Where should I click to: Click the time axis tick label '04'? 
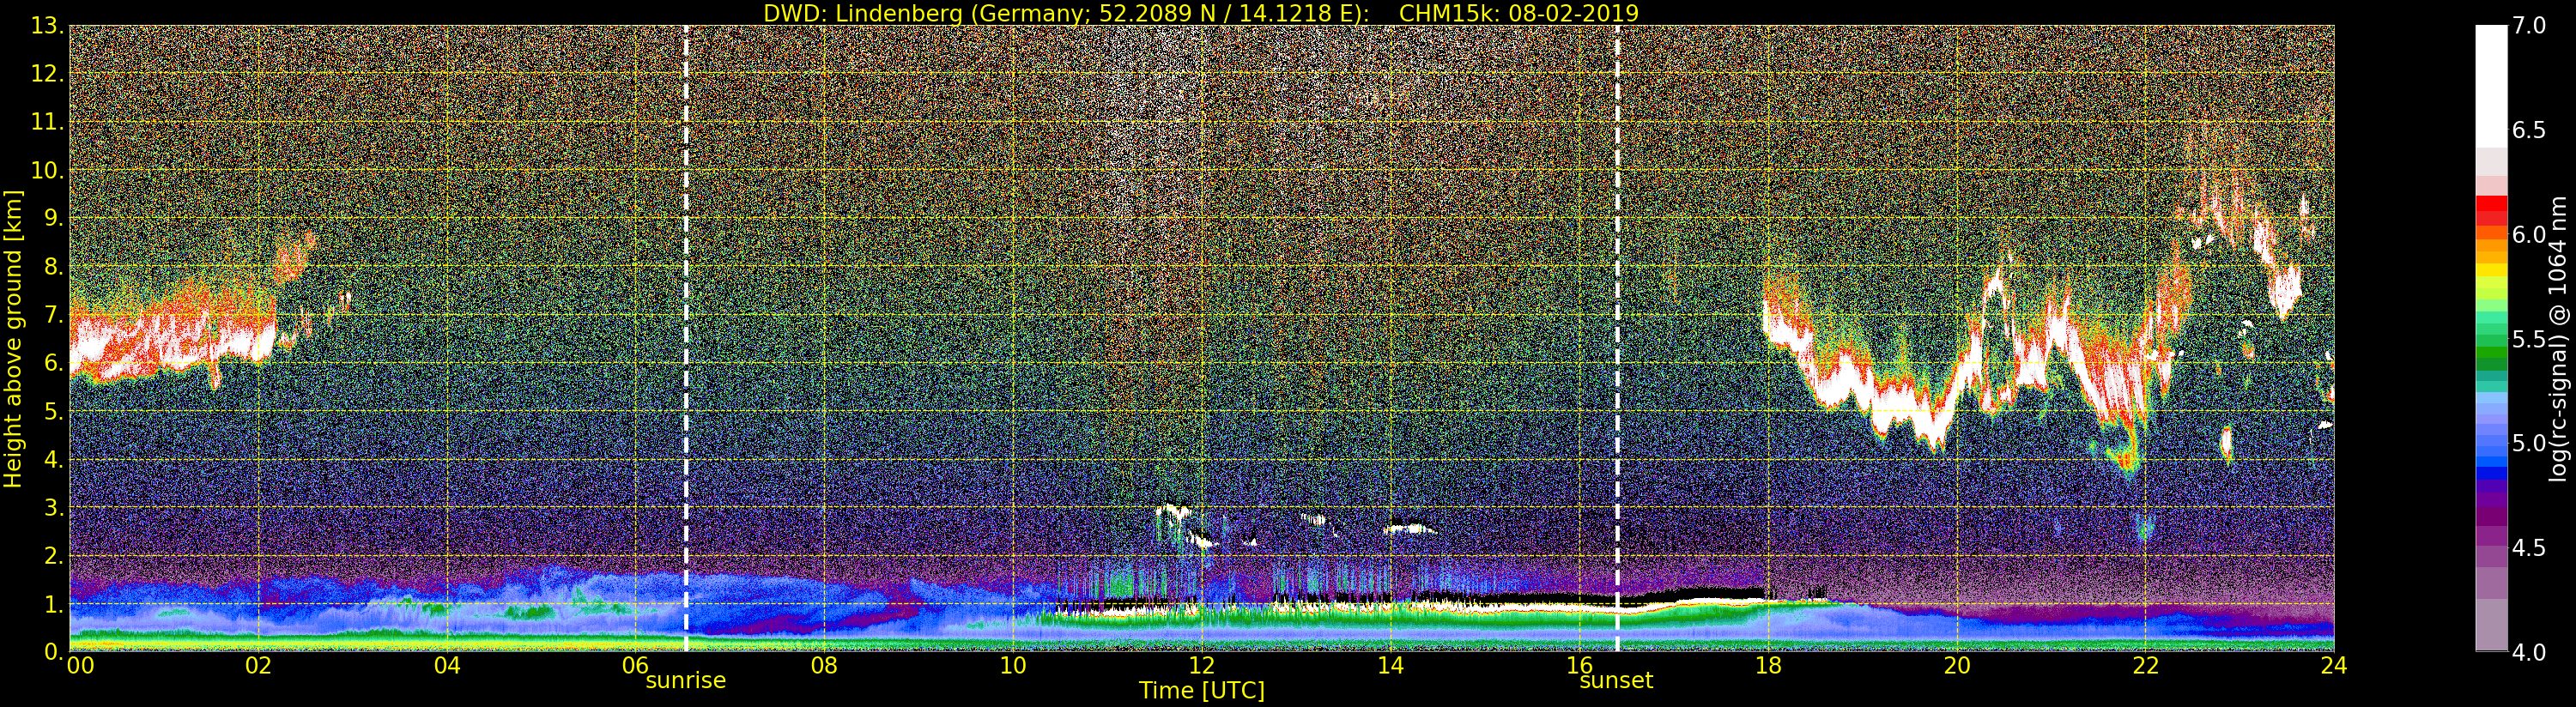coord(447,666)
